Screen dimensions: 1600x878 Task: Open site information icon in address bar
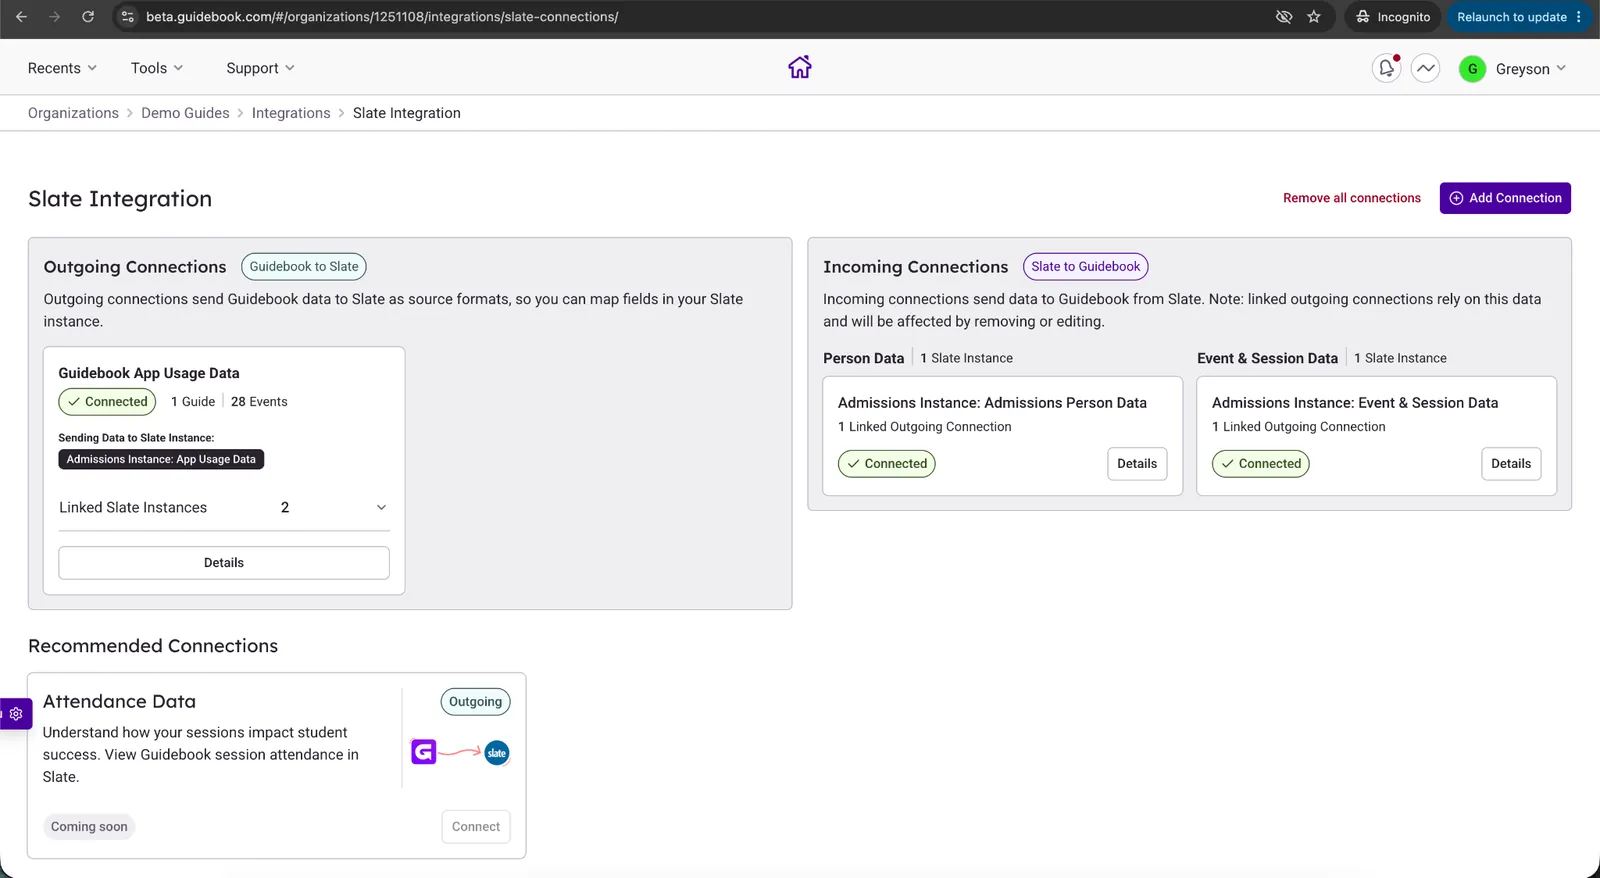(x=126, y=17)
